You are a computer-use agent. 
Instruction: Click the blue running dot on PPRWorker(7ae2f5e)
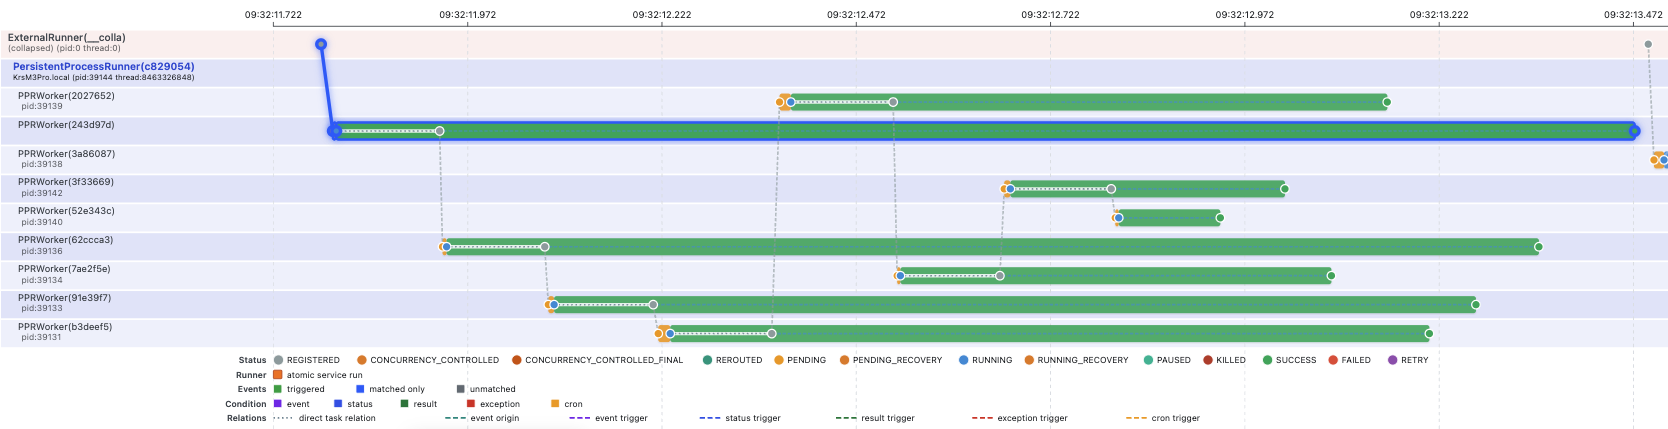900,276
